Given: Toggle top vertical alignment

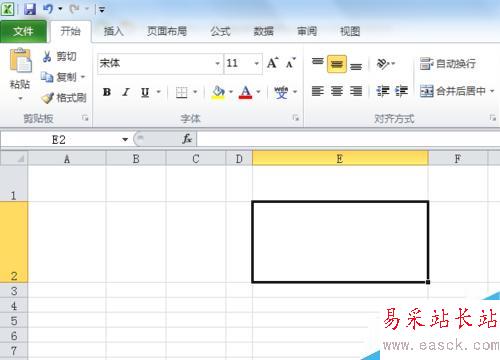Looking at the screenshot, I should pyautogui.click(x=318, y=63).
